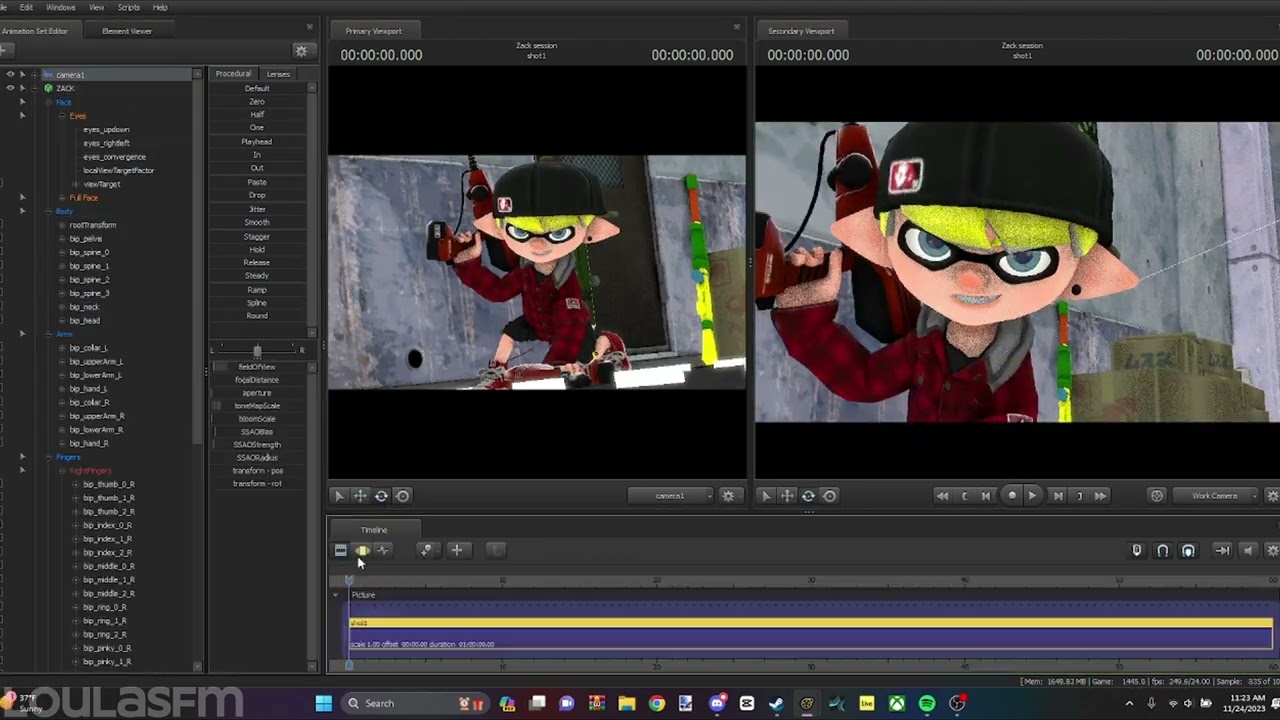The width and height of the screenshot is (1280, 720).
Task: Expand the Full Face group
Action: coord(62,198)
